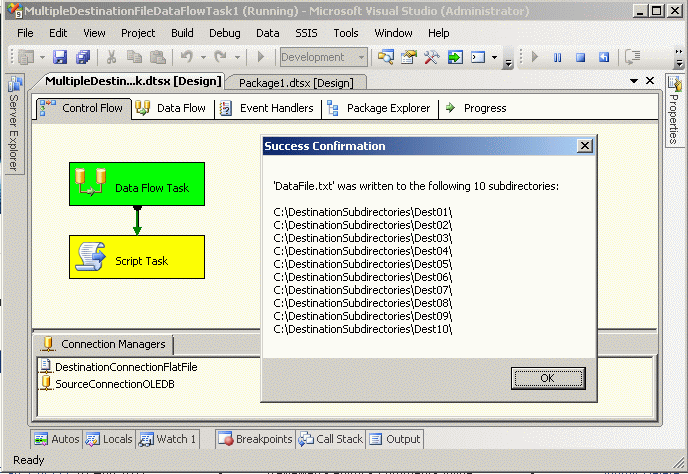Pause debugging with Break All icon
This screenshot has height=474, width=688.
pyautogui.click(x=557, y=57)
